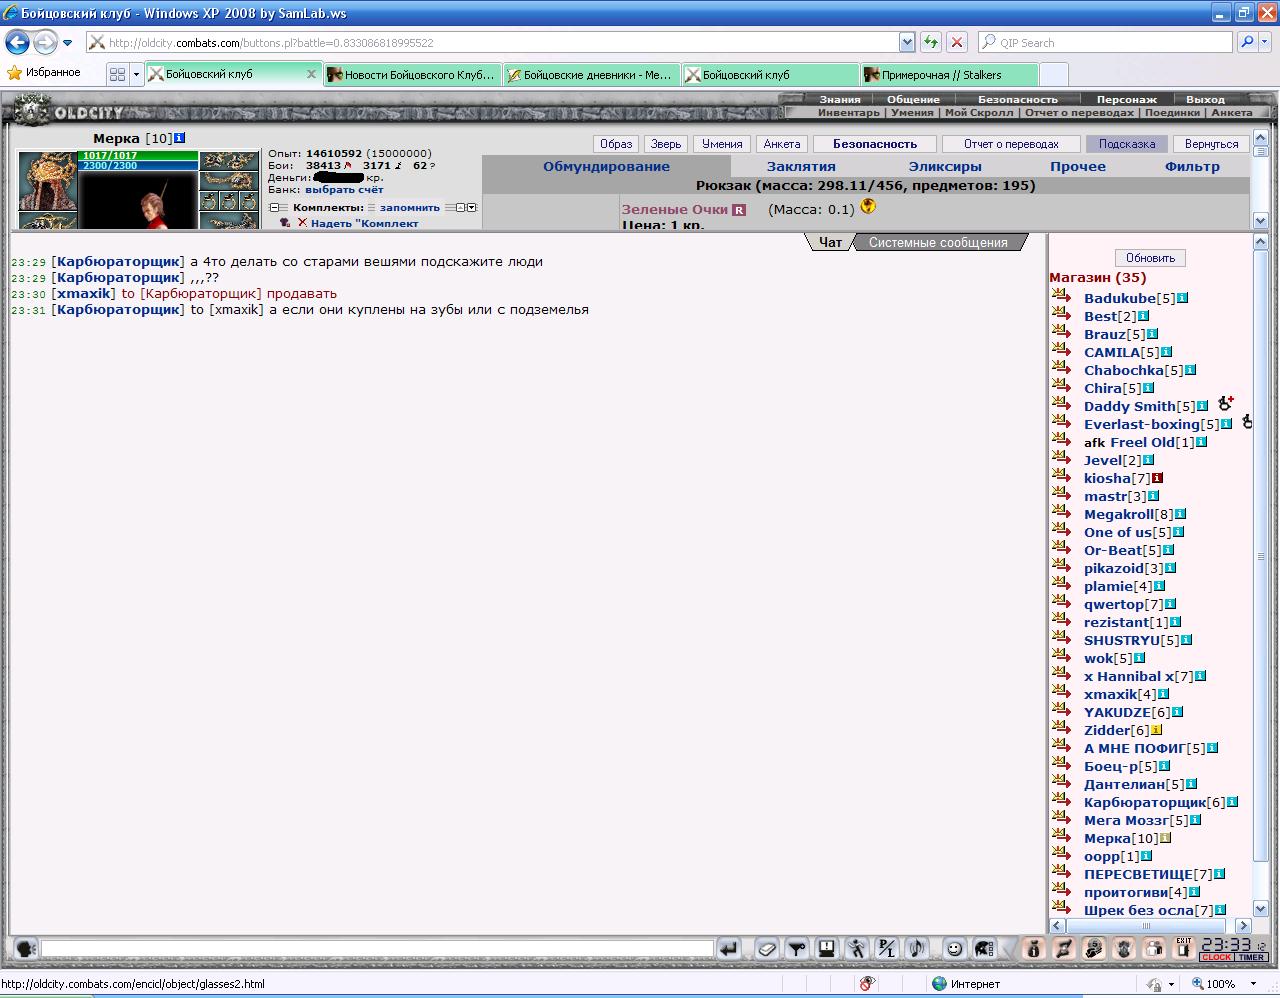This screenshot has height=998, width=1280.
Task: Click the down arrow beside запомнить in Комплекты
Action: coord(472,207)
